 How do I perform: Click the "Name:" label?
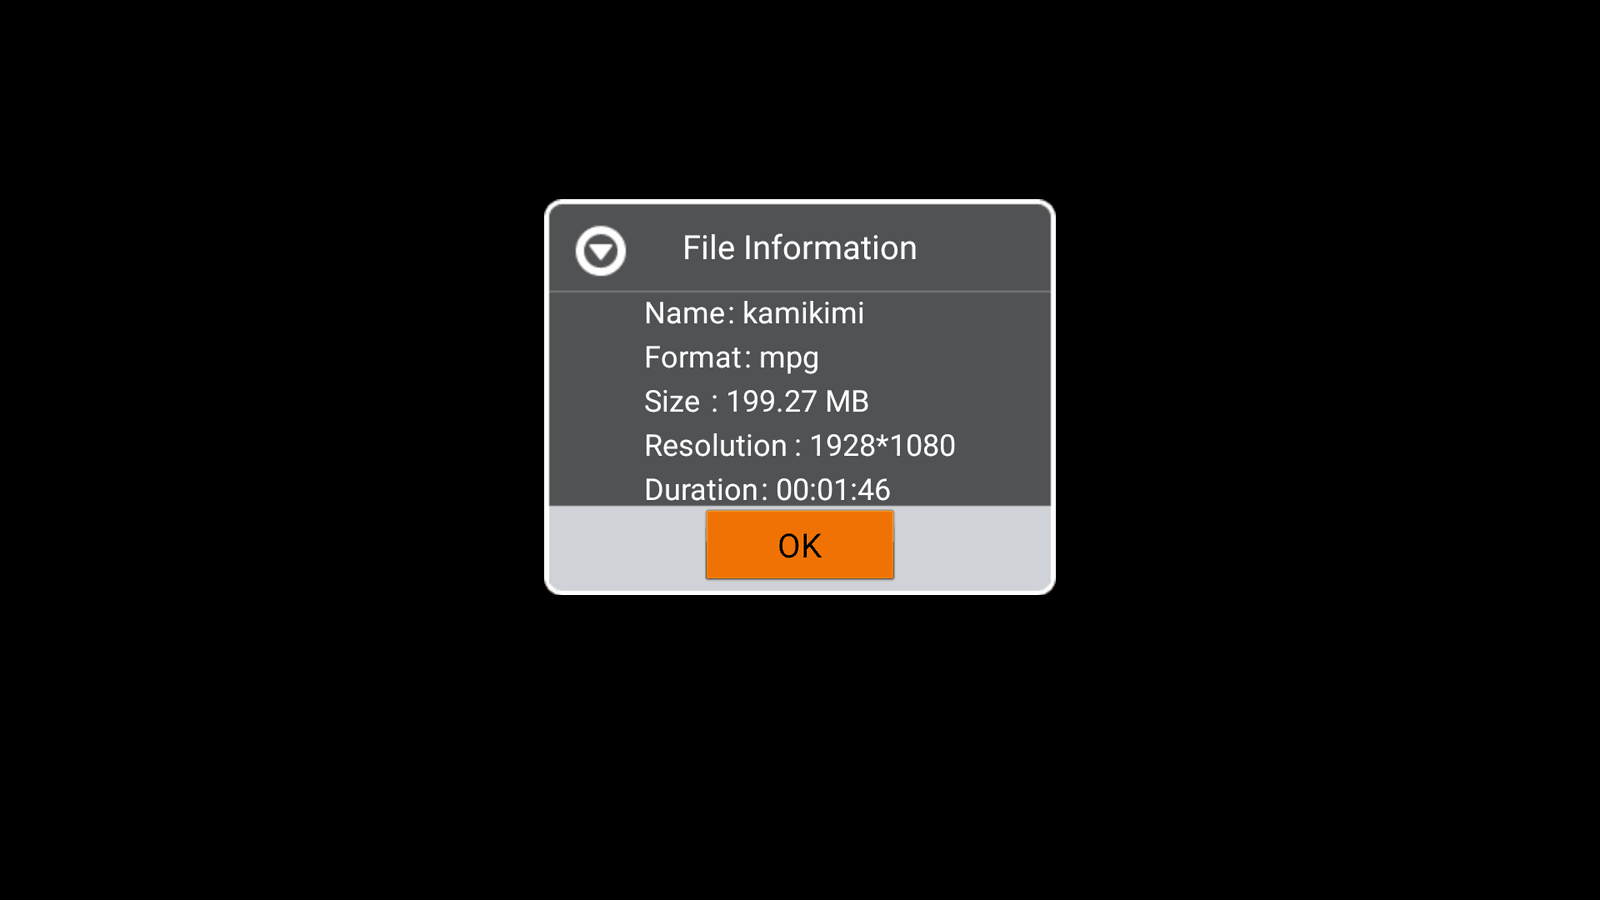[689, 313]
